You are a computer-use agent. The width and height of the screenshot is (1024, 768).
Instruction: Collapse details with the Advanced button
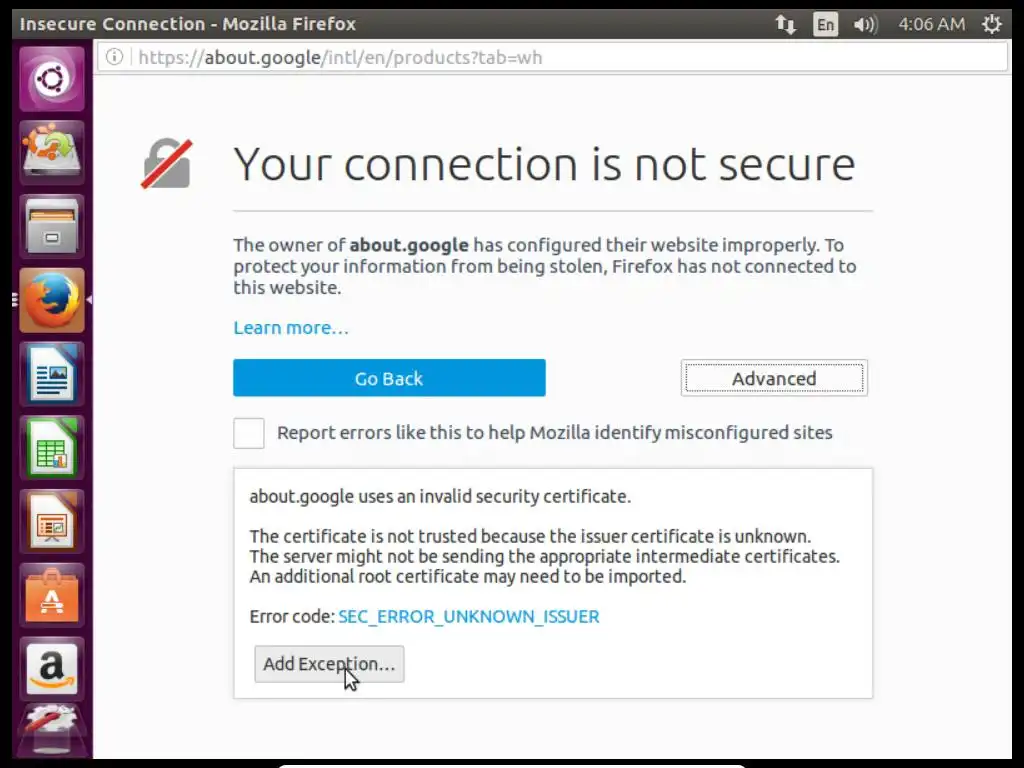pos(774,378)
